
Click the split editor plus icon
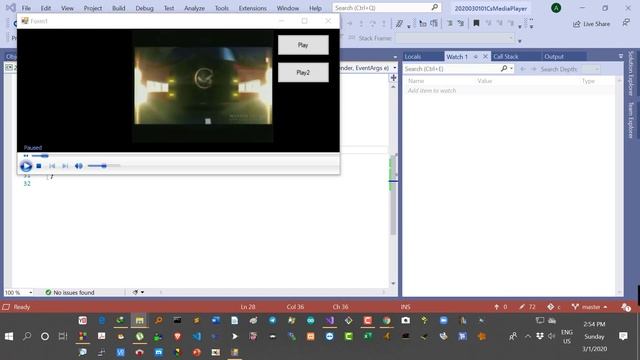[393, 78]
